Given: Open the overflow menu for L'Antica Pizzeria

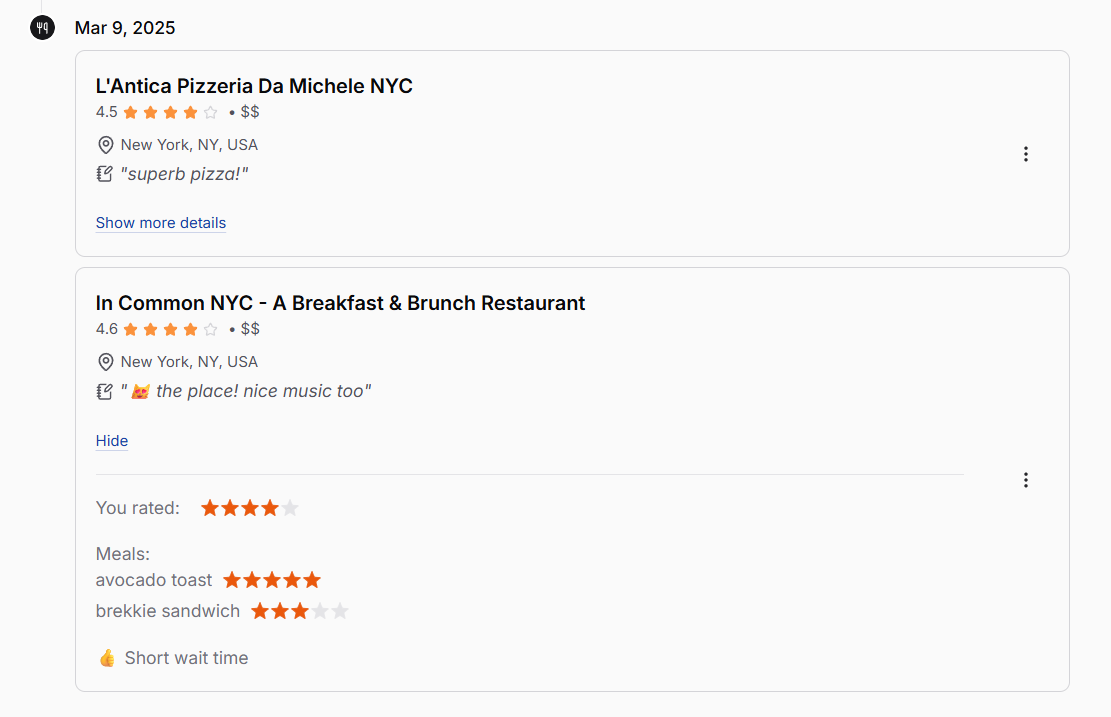Looking at the screenshot, I should (x=1026, y=154).
